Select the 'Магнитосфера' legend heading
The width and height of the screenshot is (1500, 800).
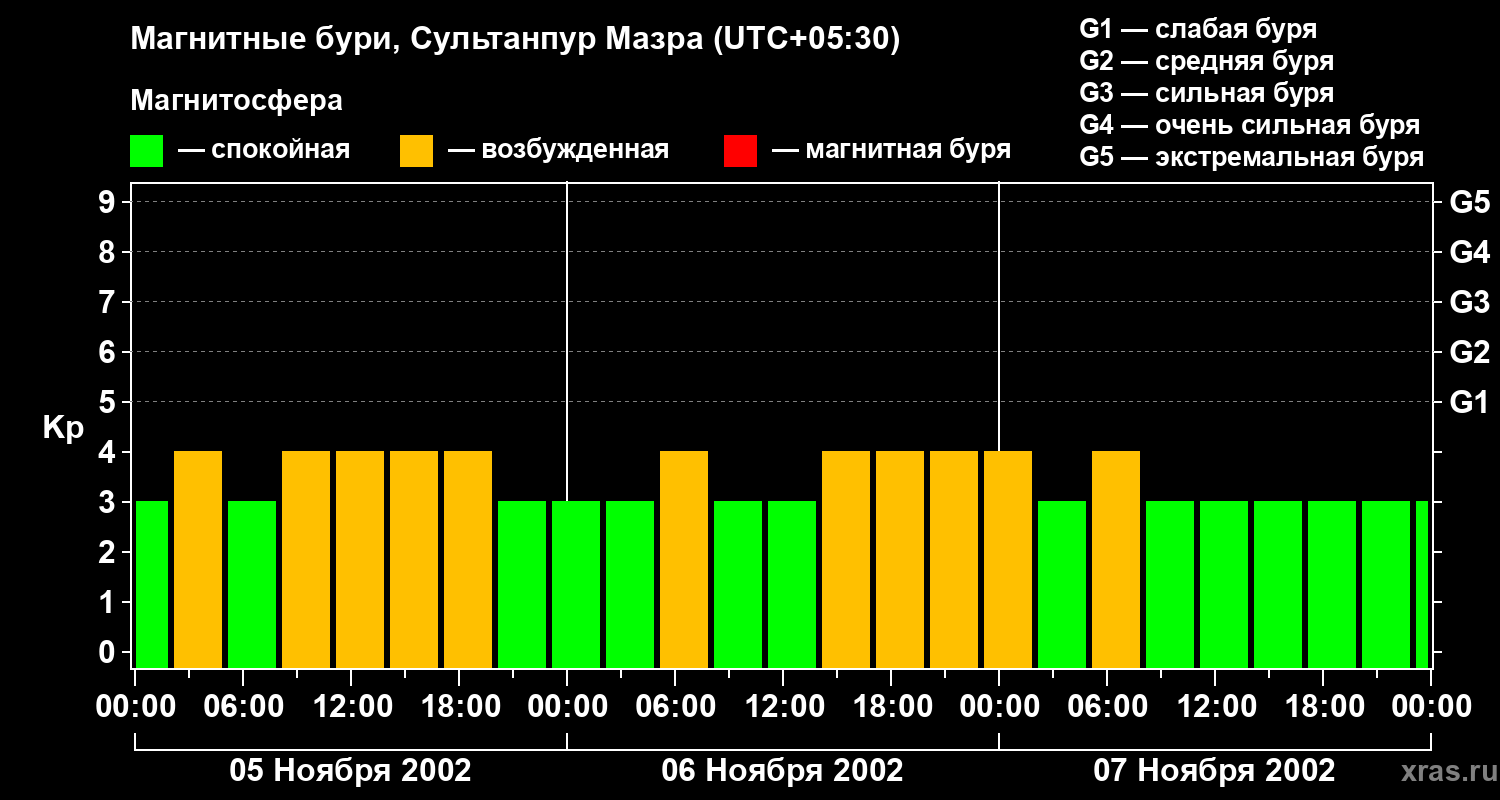[x=236, y=101]
